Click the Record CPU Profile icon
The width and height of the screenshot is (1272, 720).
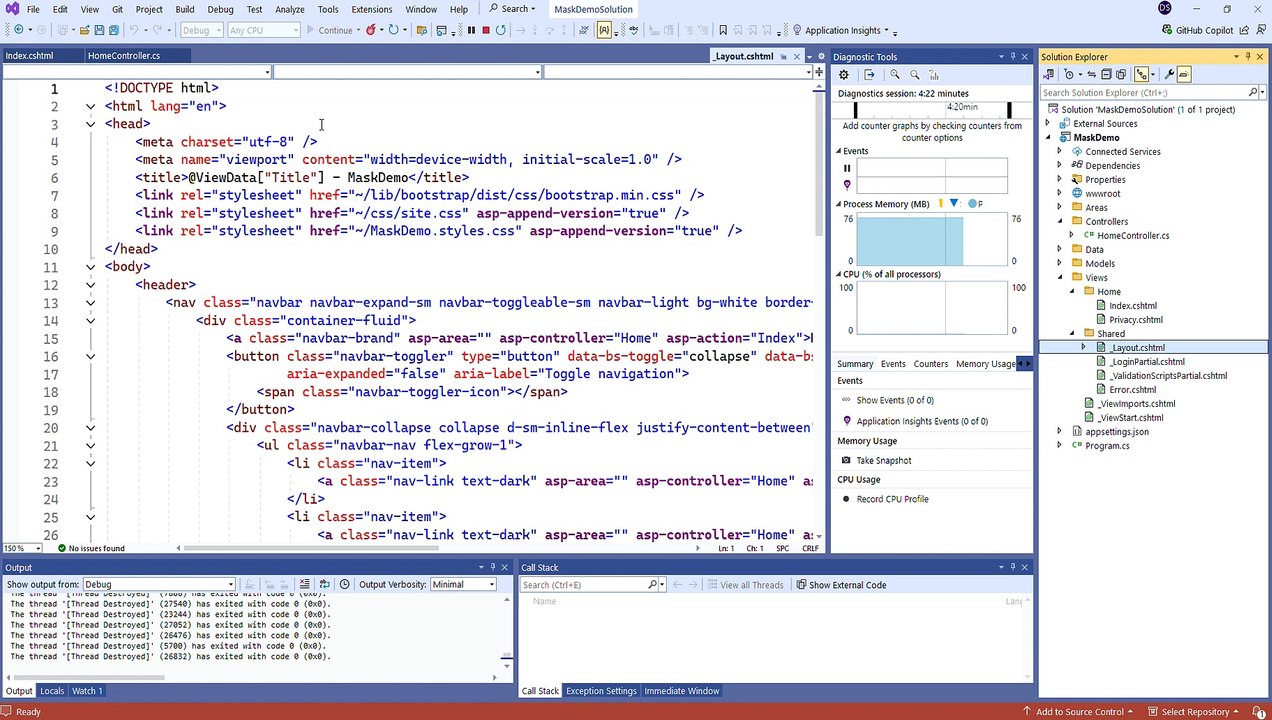(x=846, y=499)
